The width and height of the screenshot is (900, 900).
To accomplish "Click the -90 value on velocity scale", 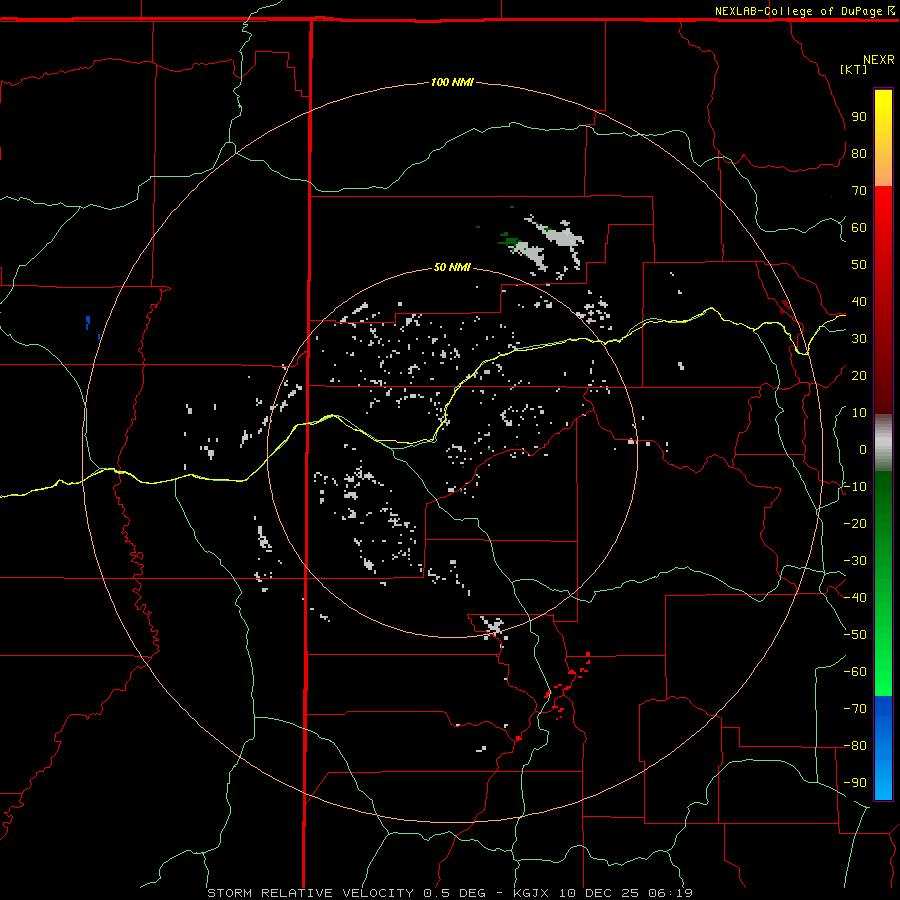I will click(x=855, y=783).
